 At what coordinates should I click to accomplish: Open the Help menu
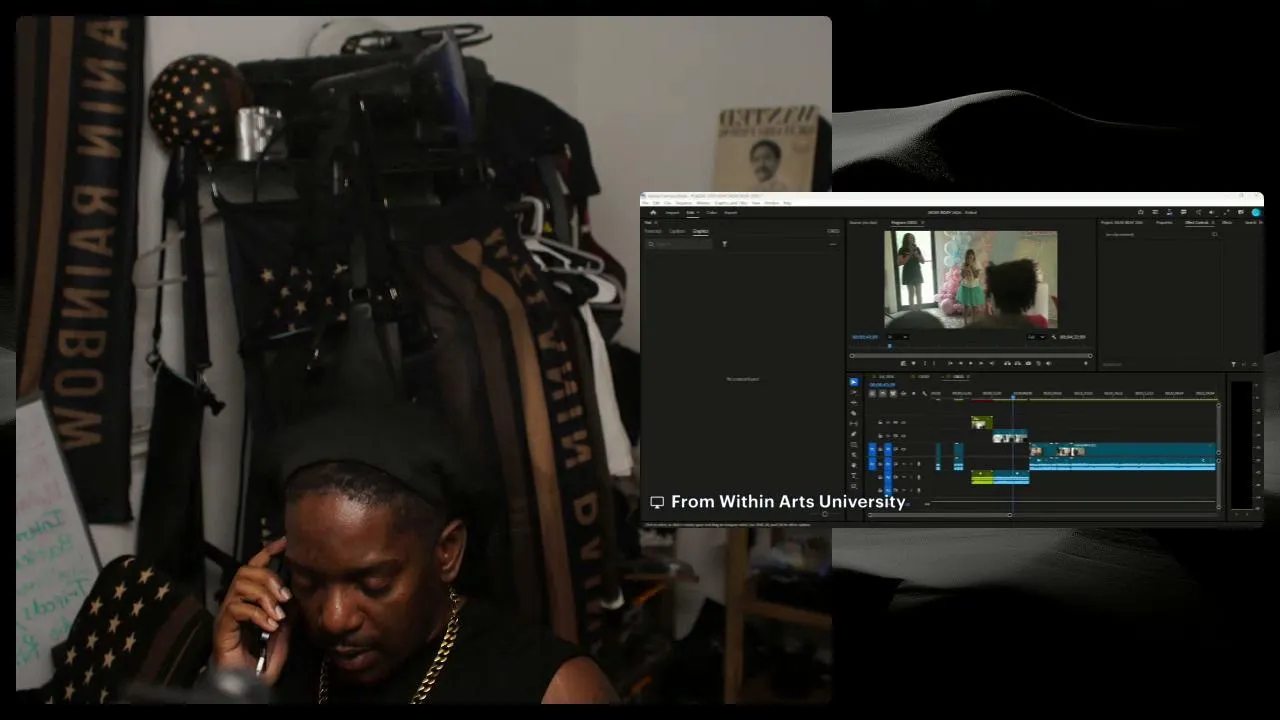[x=787, y=203]
